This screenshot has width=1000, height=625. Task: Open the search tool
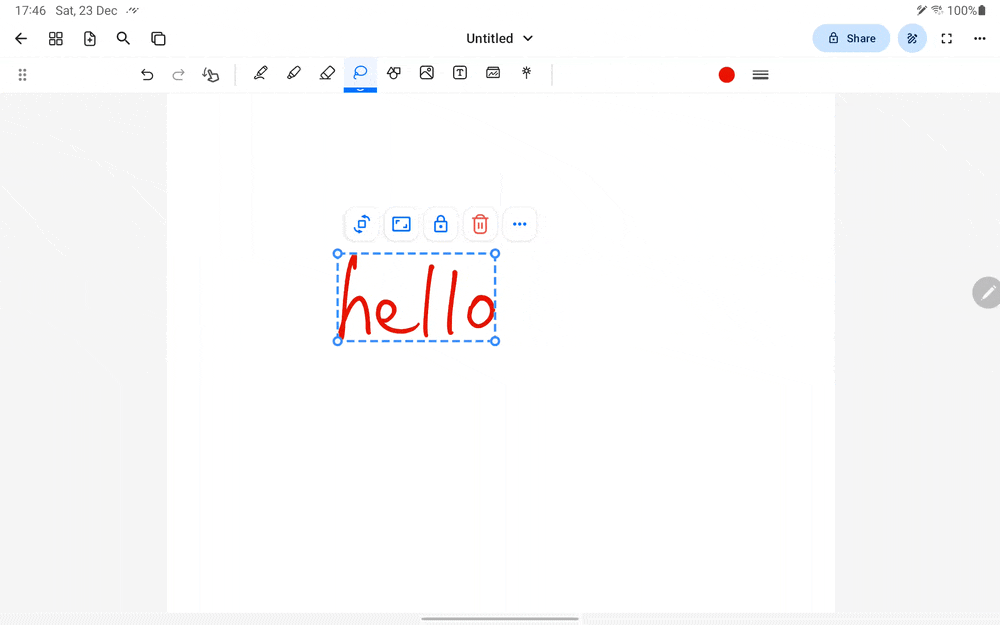click(x=123, y=38)
